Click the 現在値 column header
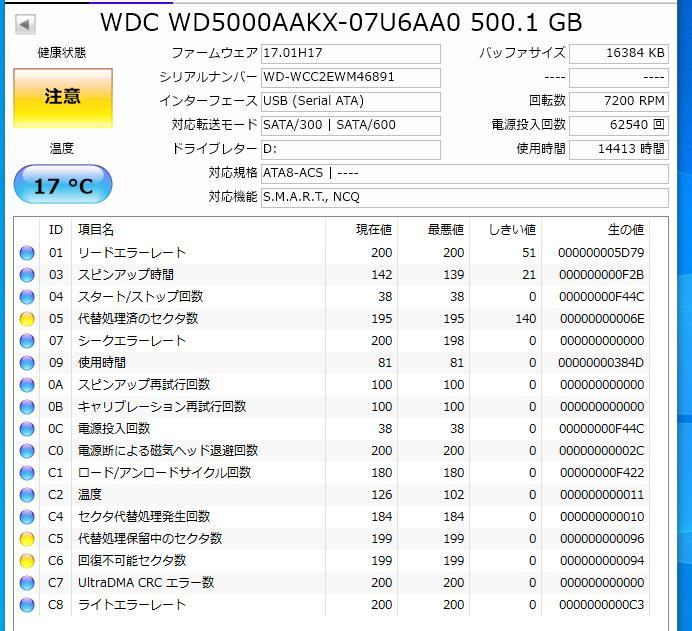Image resolution: width=692 pixels, height=631 pixels. tap(374, 230)
